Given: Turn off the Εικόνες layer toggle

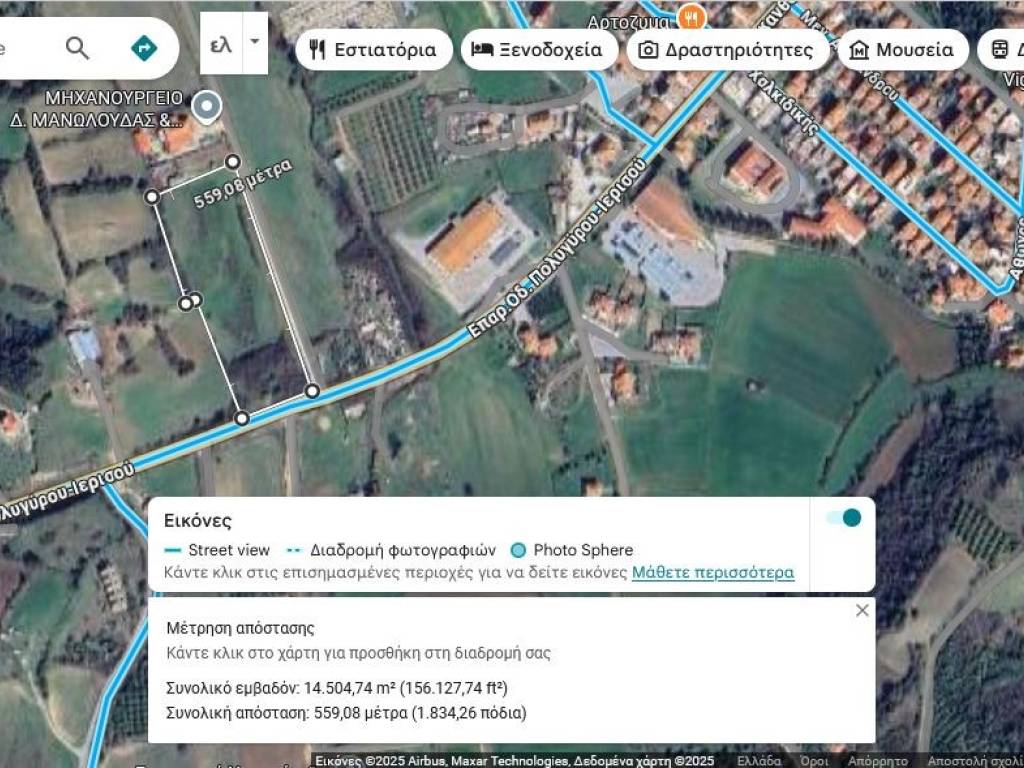Looking at the screenshot, I should 843,517.
